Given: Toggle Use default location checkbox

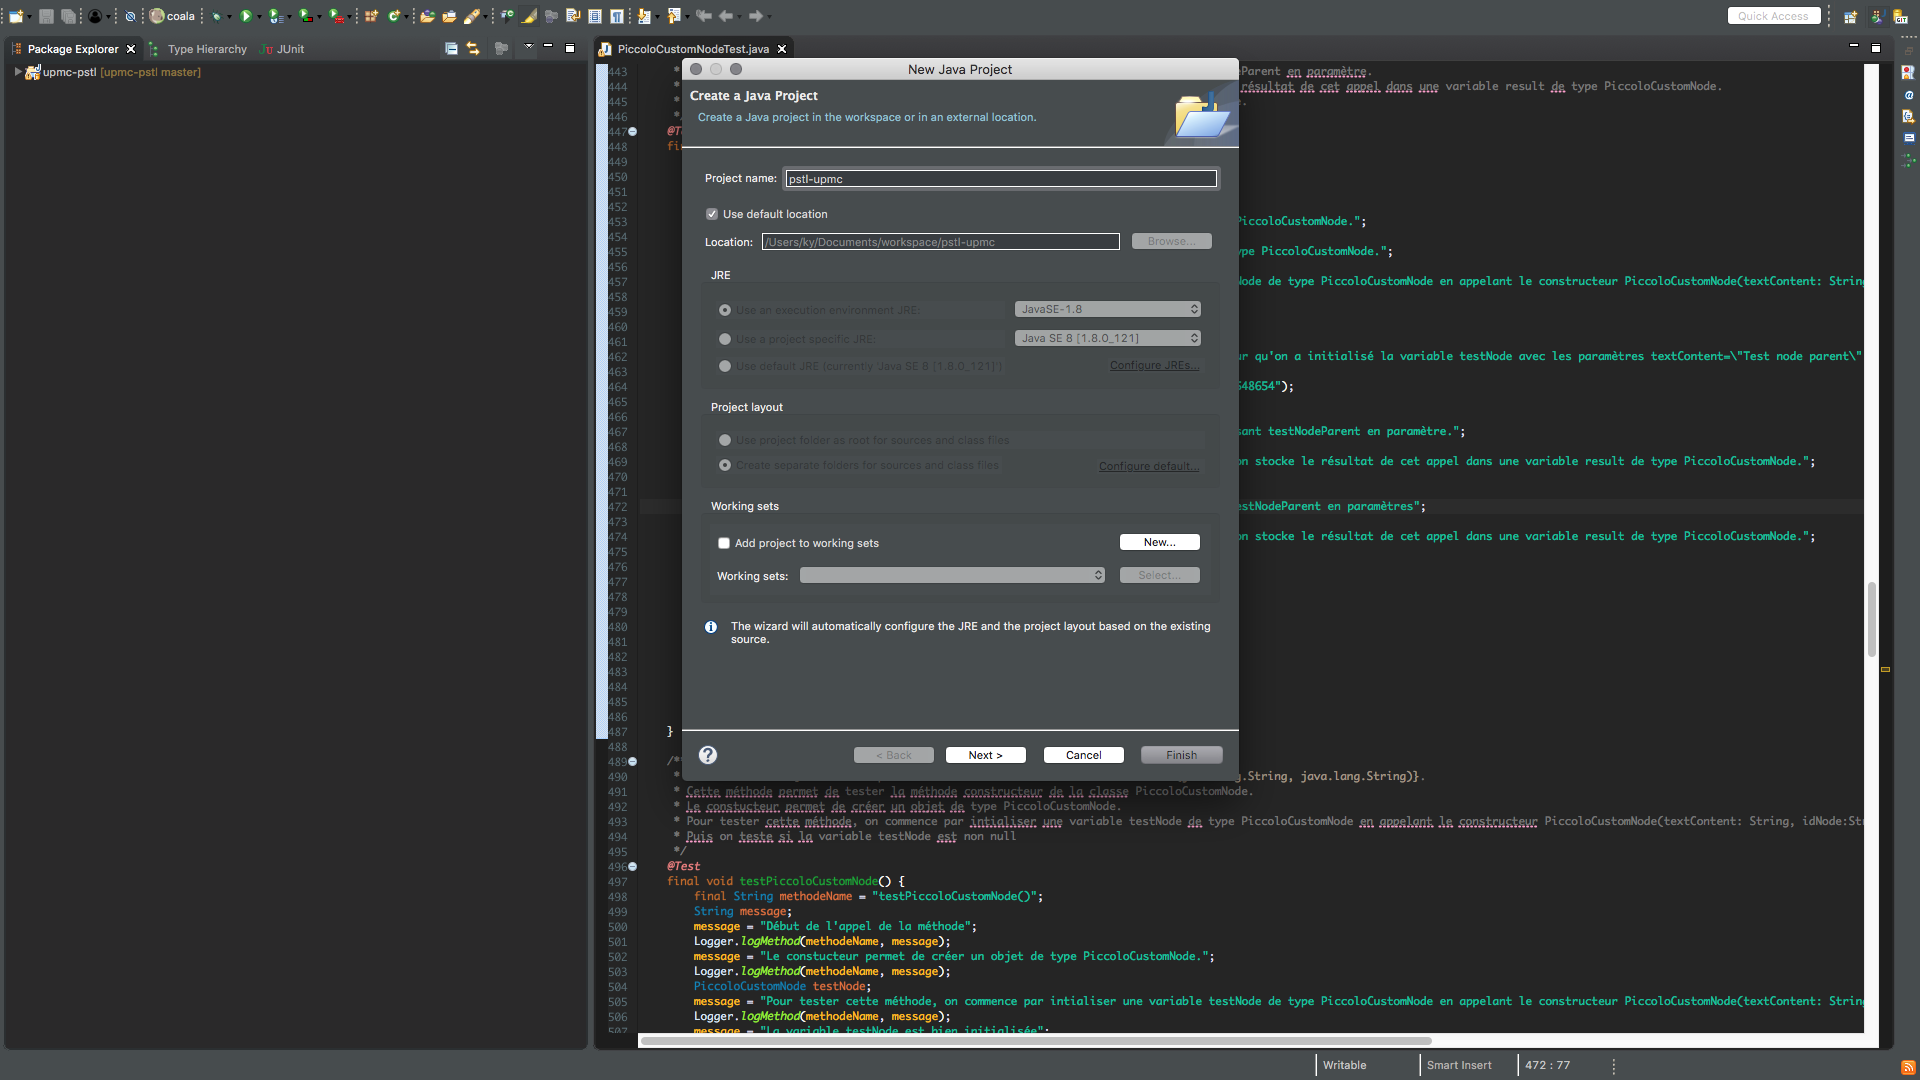Looking at the screenshot, I should pos(712,212).
